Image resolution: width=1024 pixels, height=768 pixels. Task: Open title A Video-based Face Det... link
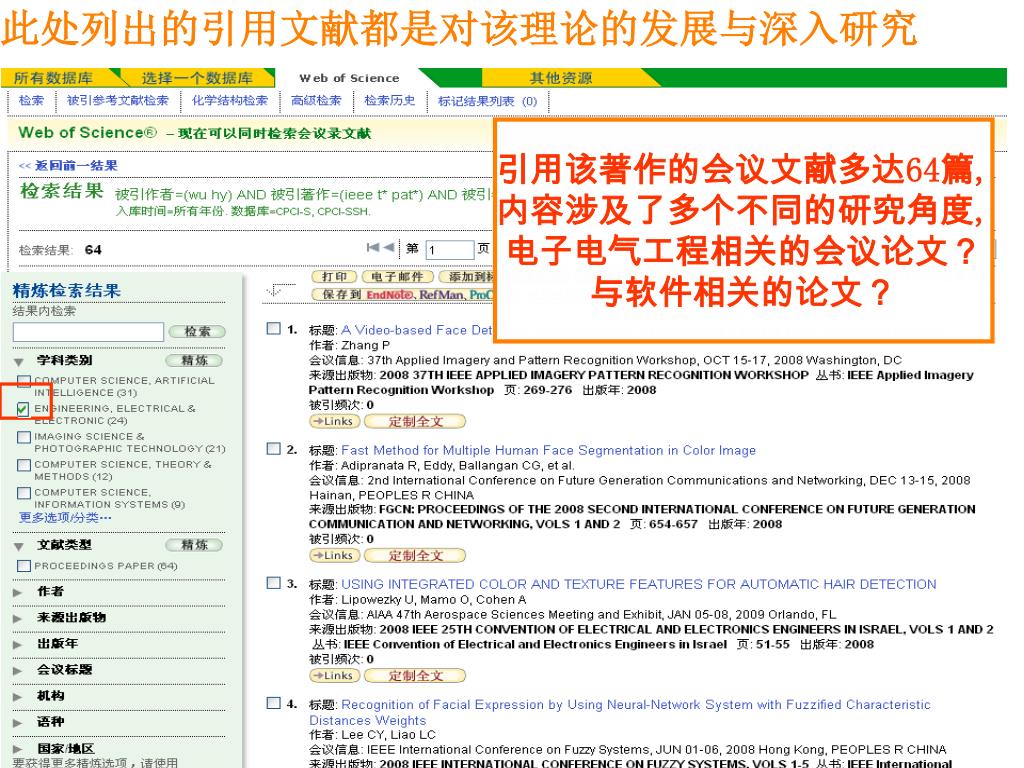[x=417, y=330]
